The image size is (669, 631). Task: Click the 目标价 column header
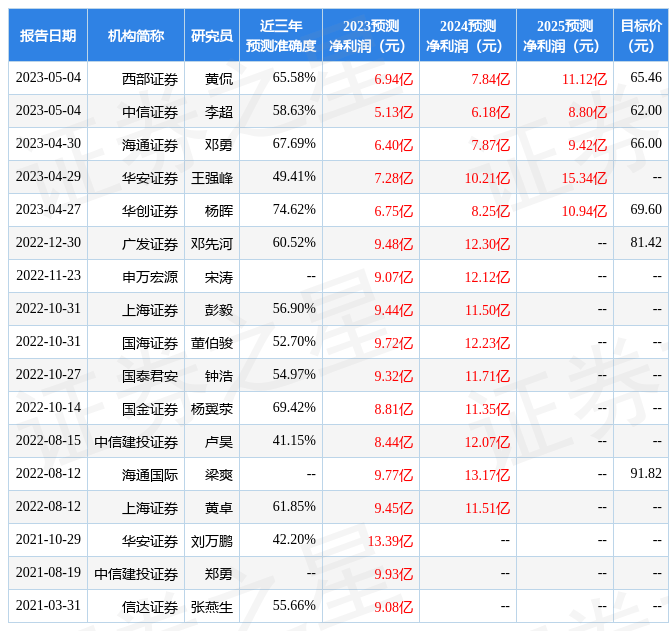(641, 36)
